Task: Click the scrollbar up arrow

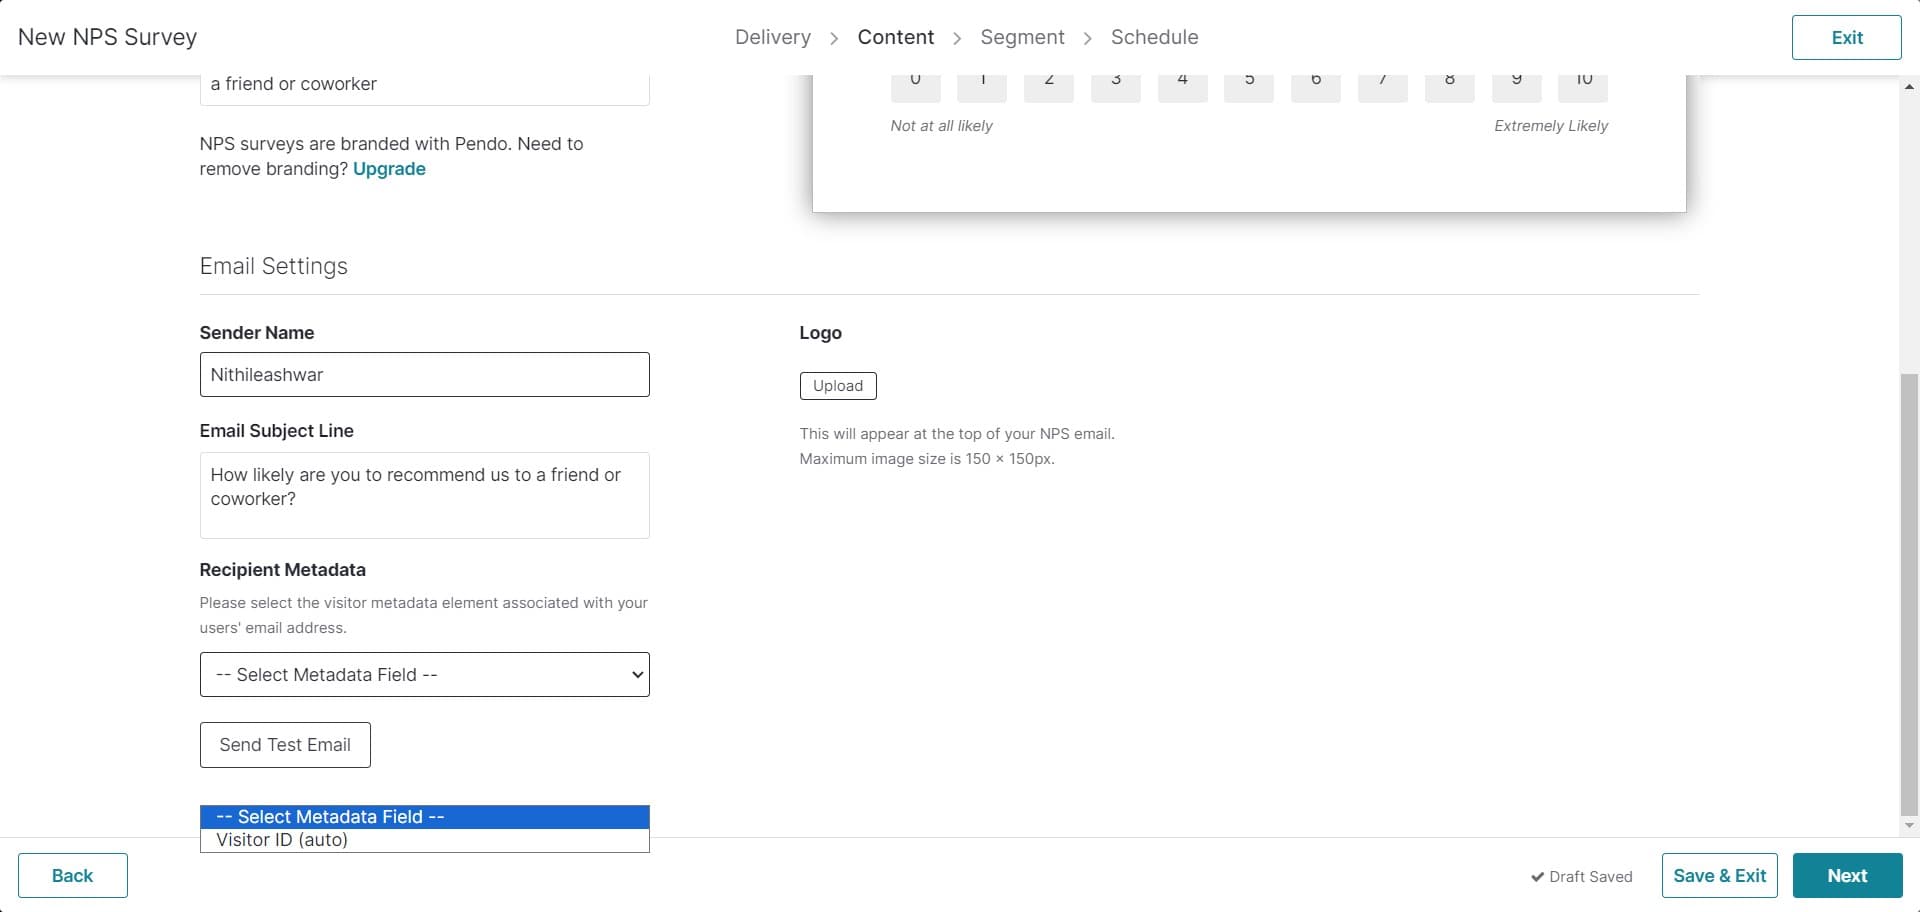Action: (1910, 85)
